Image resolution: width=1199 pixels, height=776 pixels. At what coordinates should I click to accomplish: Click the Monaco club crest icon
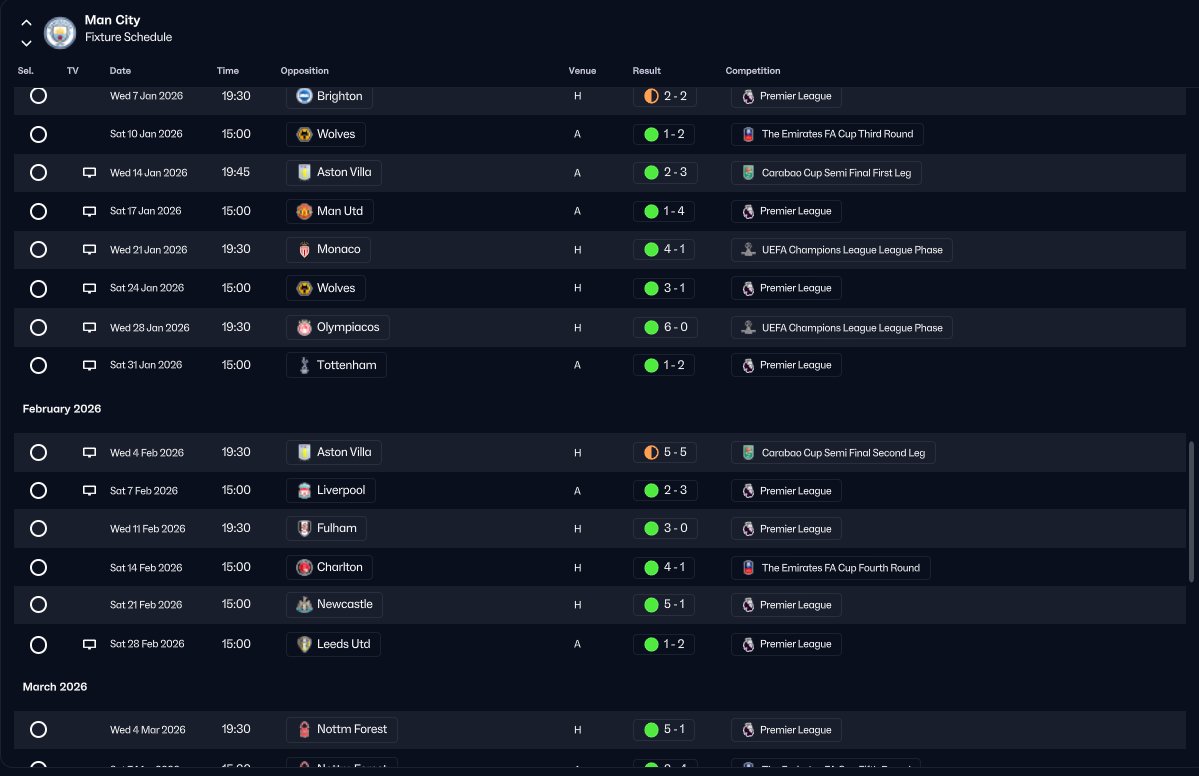click(x=304, y=250)
